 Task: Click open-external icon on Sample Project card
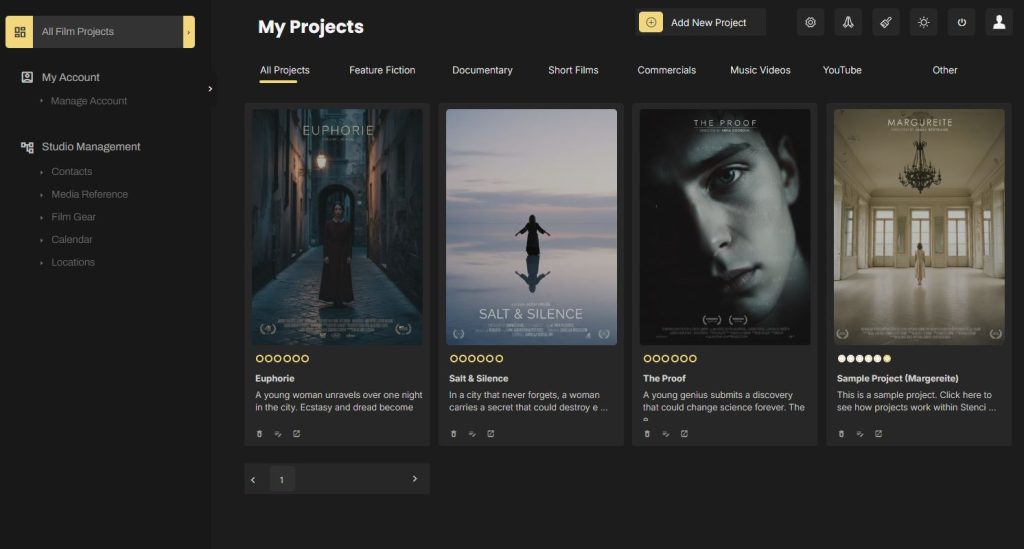(x=878, y=433)
